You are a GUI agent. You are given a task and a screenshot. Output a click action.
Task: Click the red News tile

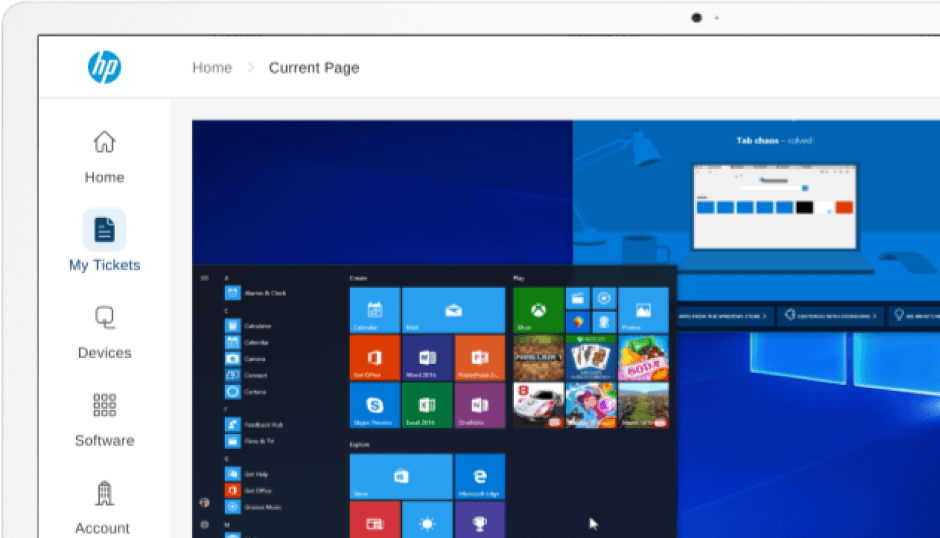pyautogui.click(x=375, y=519)
